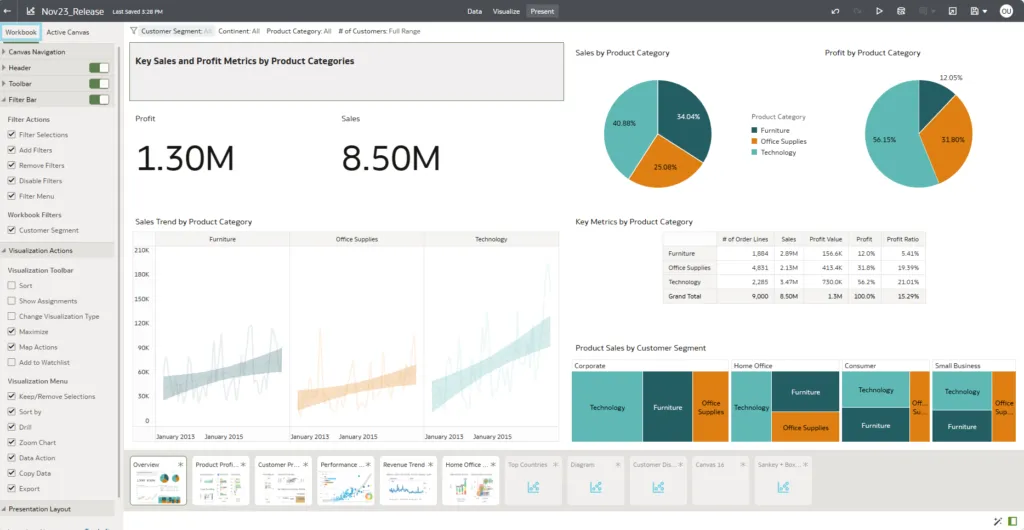Image resolution: width=1024 pixels, height=530 pixels.
Task: Click the refresh data icon
Action: coord(901,11)
